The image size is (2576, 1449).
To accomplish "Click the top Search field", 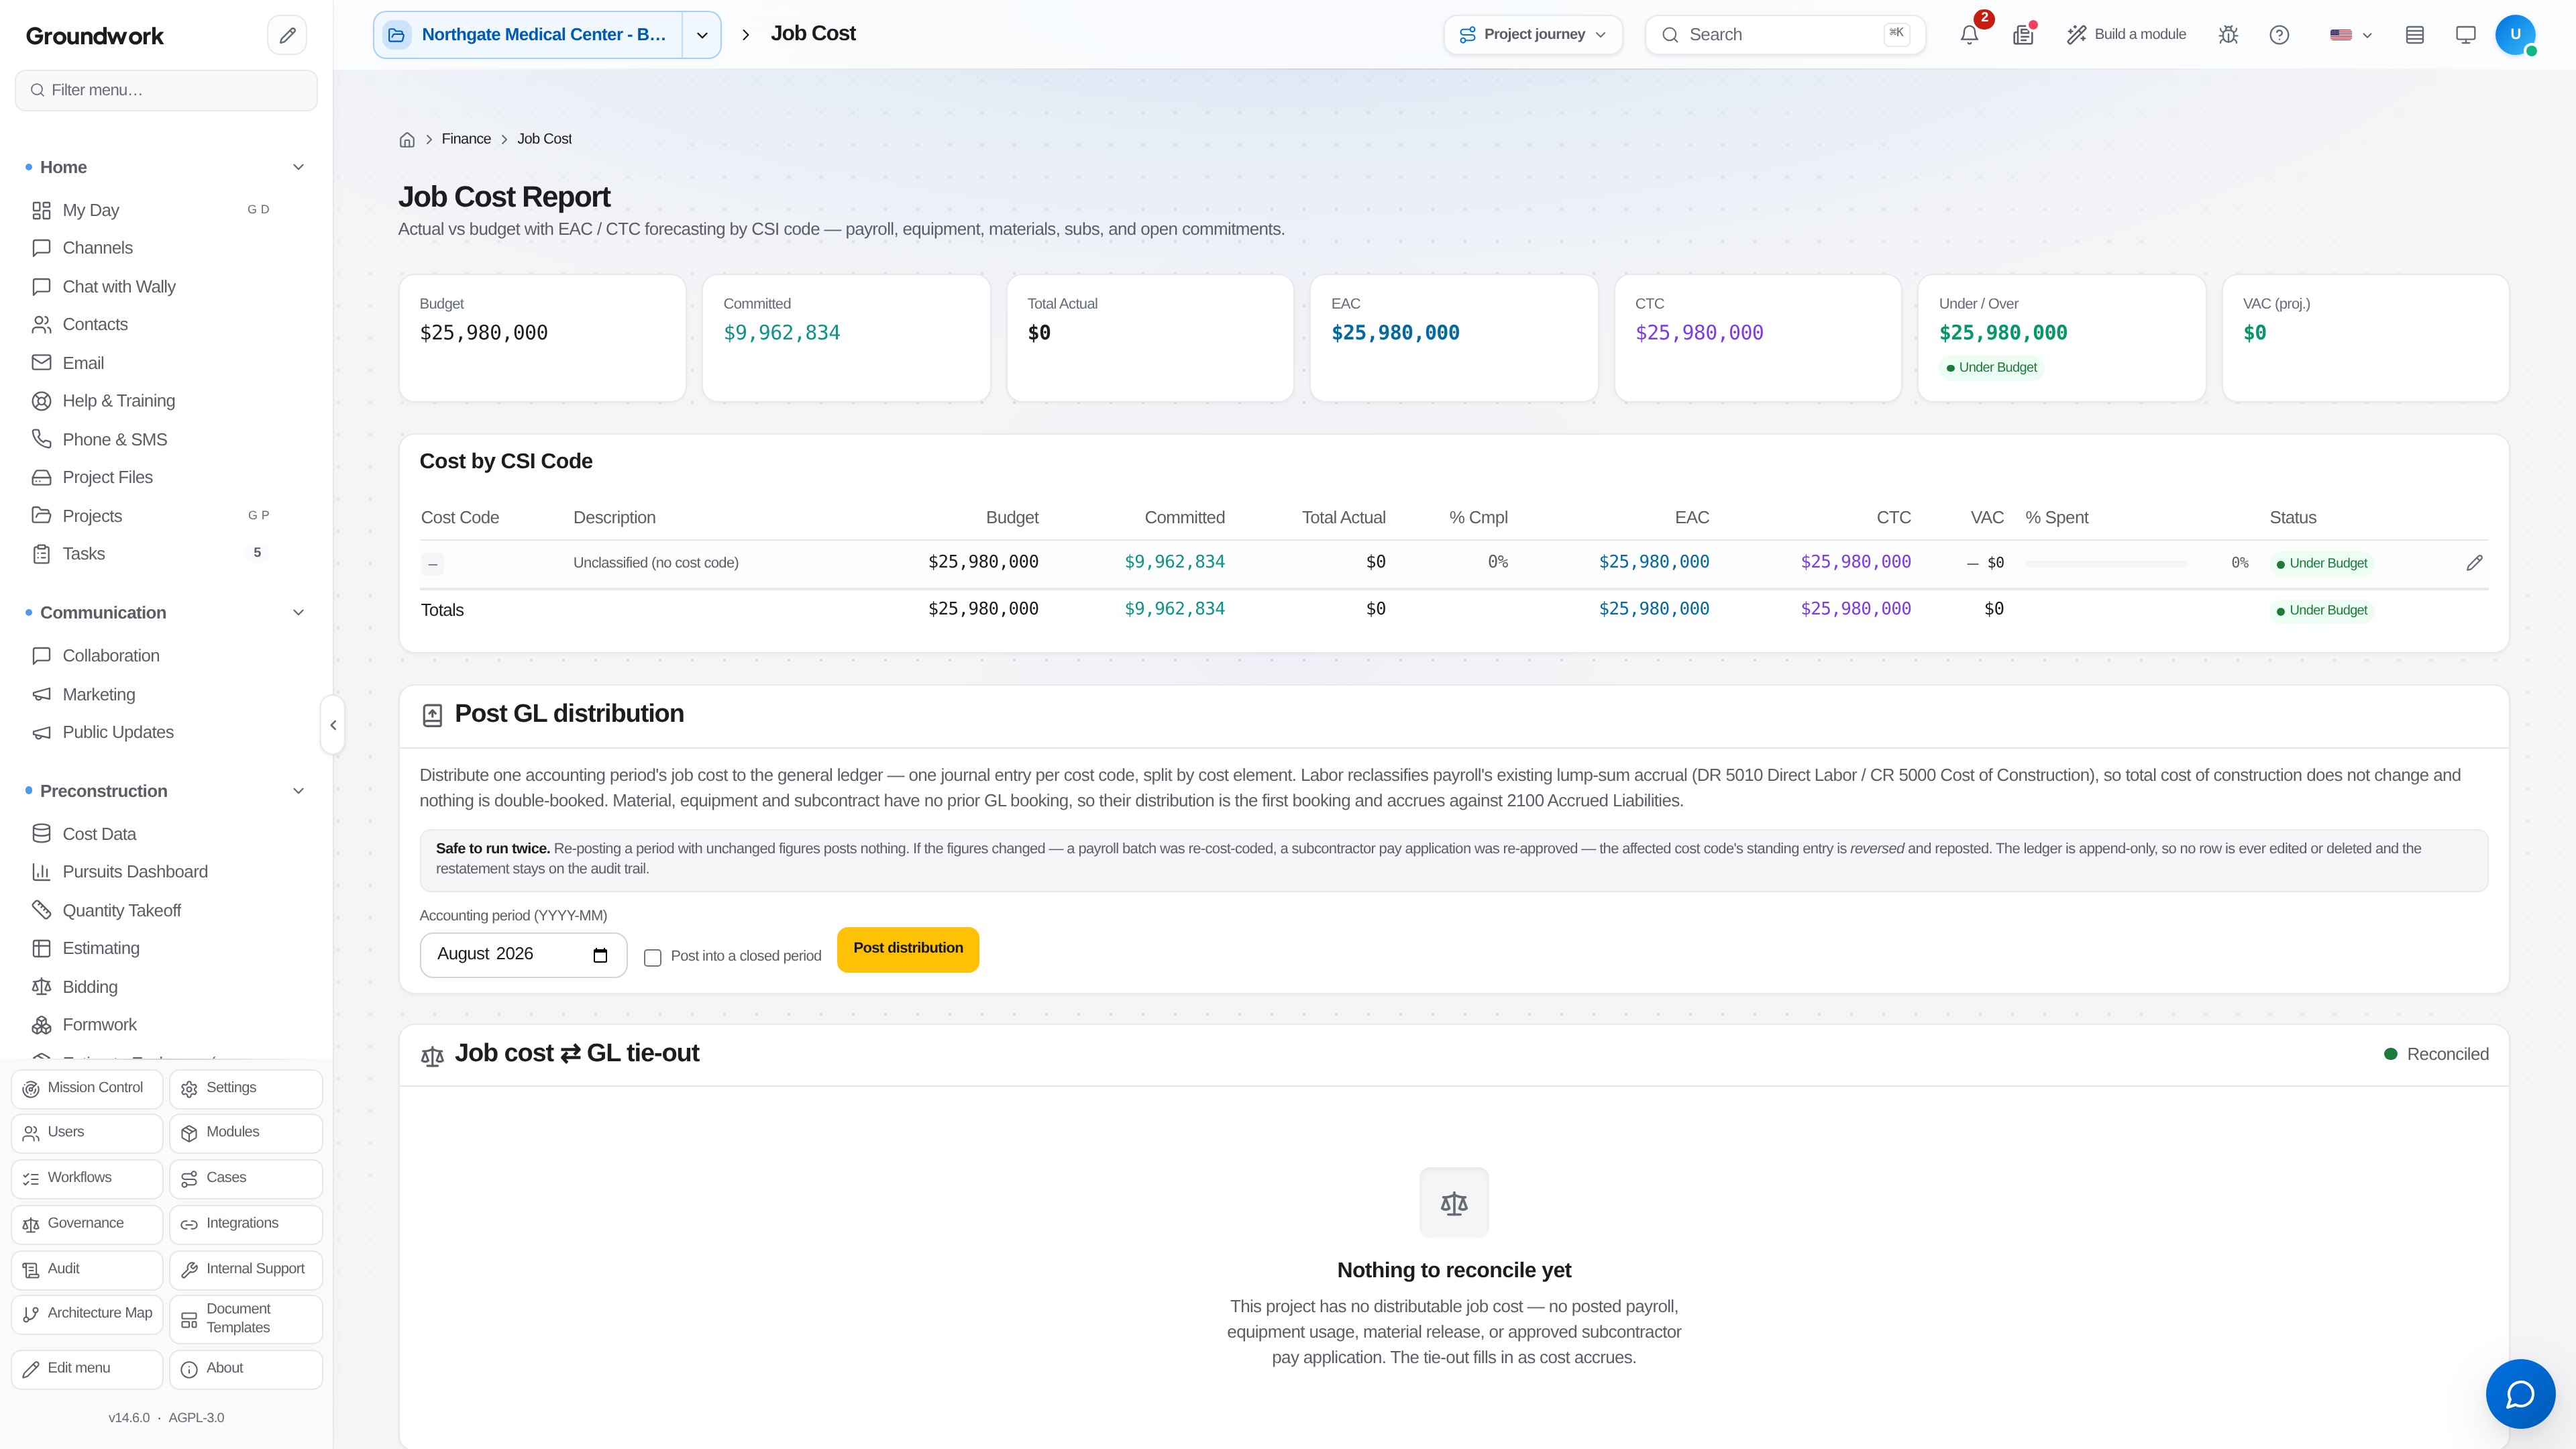I will pos(1785,35).
